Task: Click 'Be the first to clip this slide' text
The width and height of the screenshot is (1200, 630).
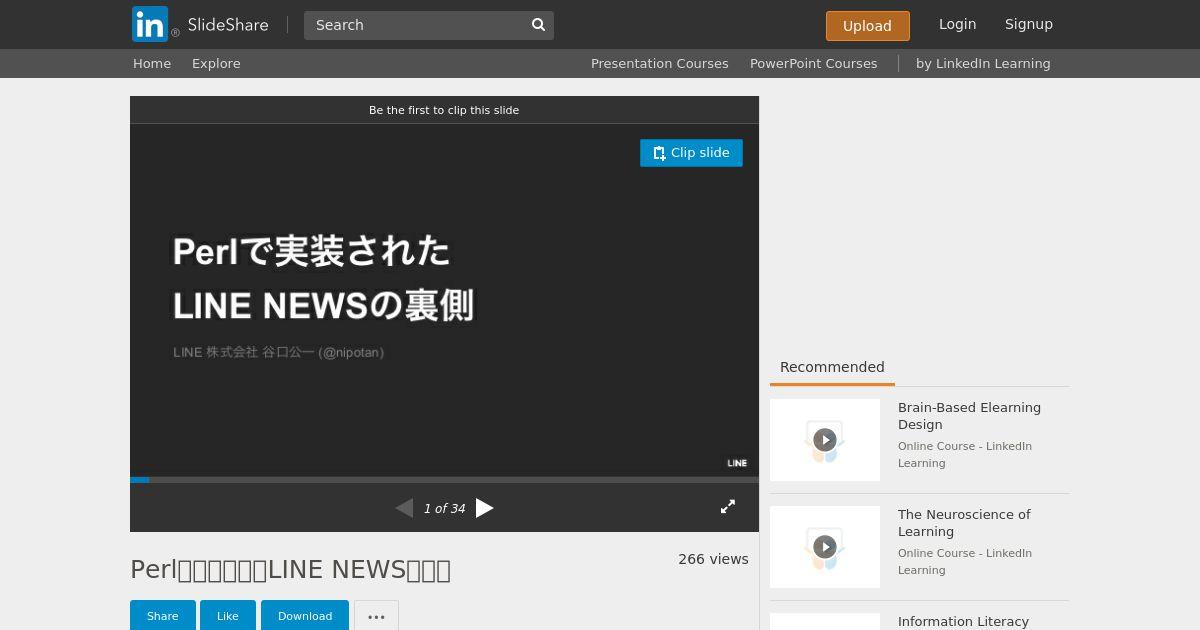Action: point(444,110)
